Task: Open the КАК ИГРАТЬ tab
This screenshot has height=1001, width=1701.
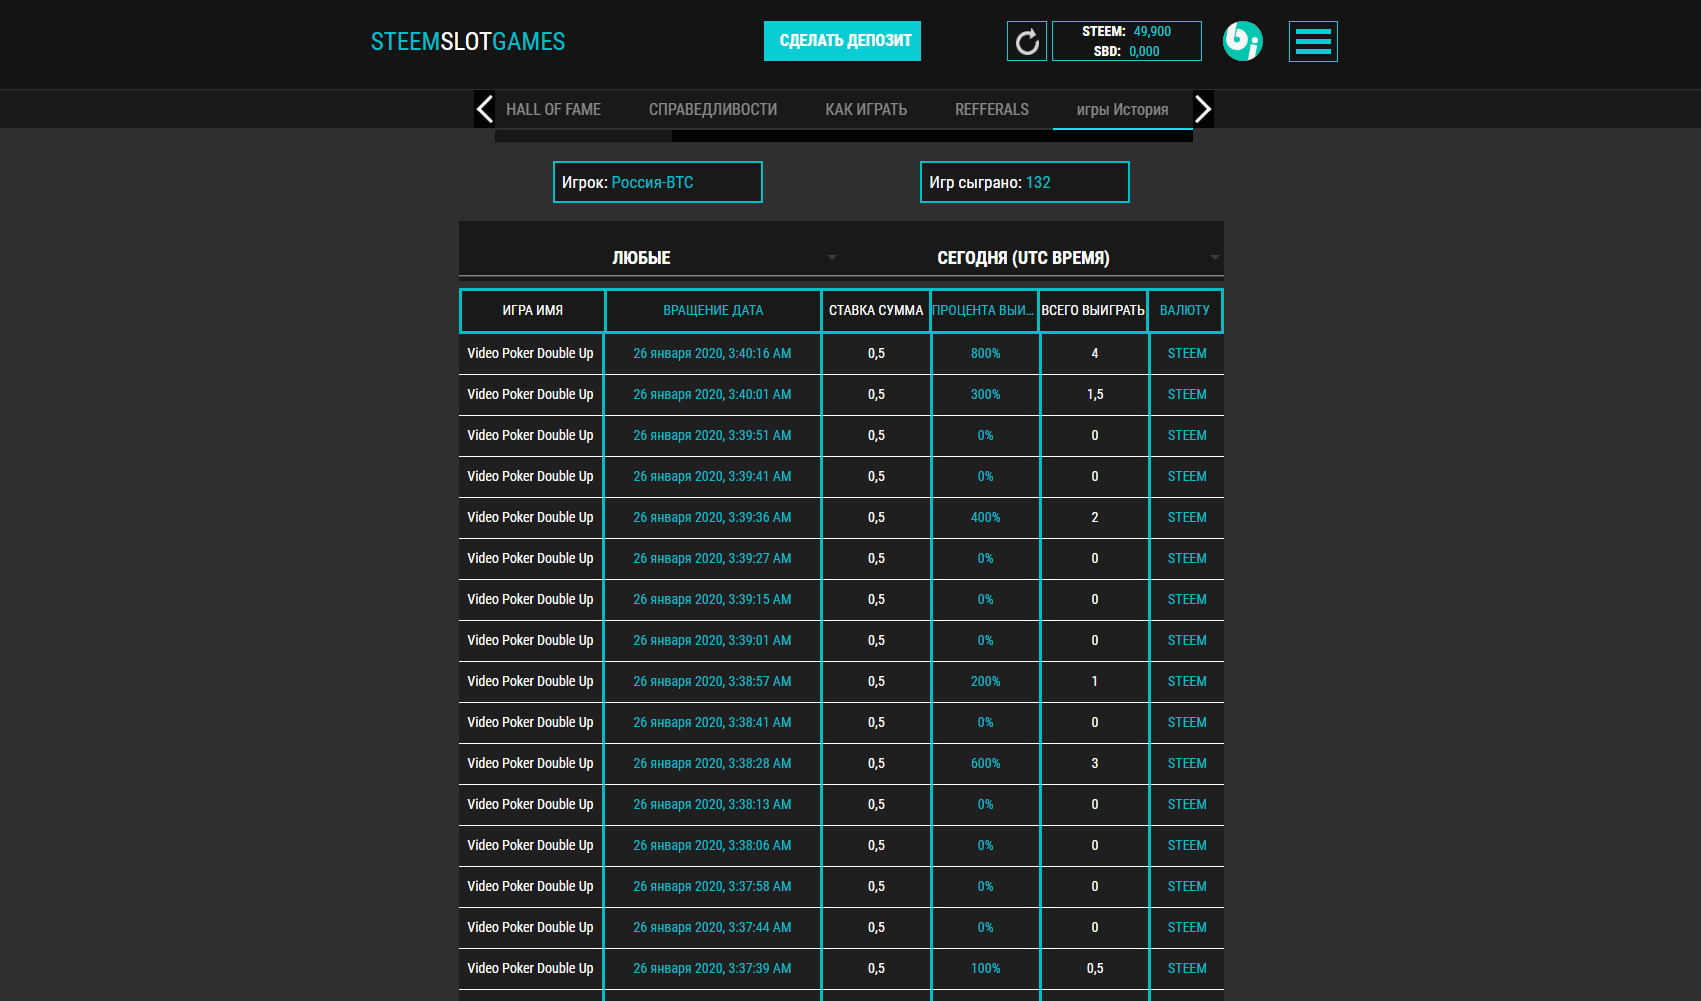Action: coord(865,110)
